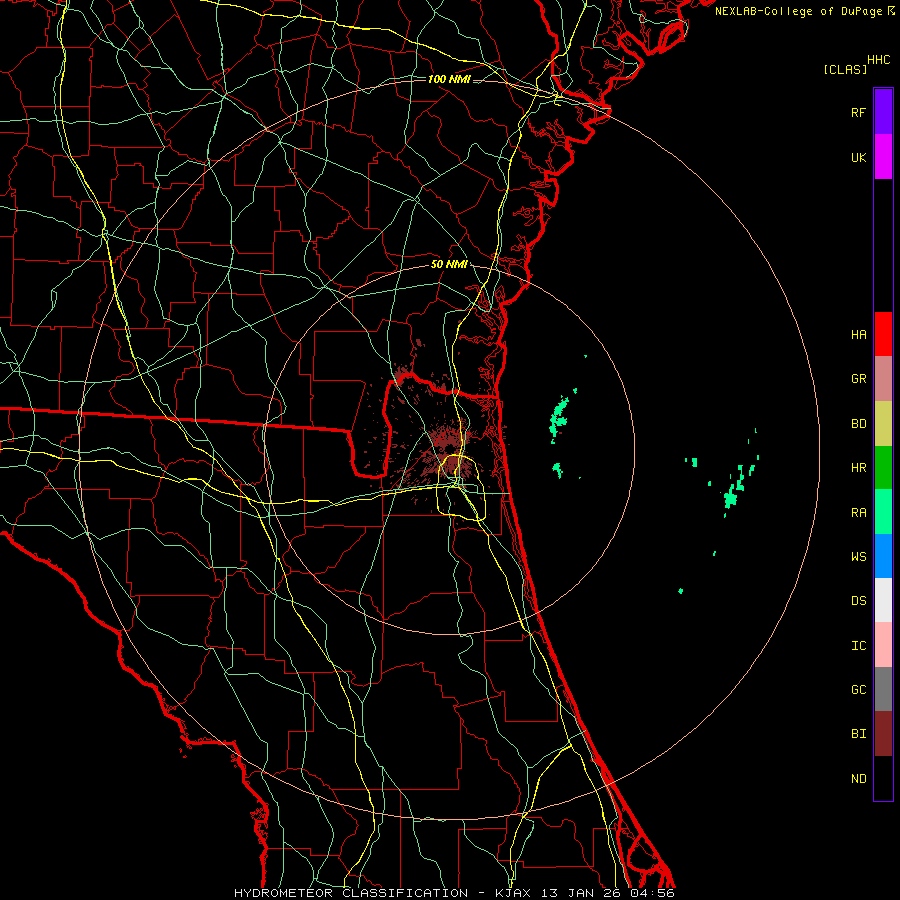Click the UK magenta legend swatch
This screenshot has height=900, width=900.
883,157
